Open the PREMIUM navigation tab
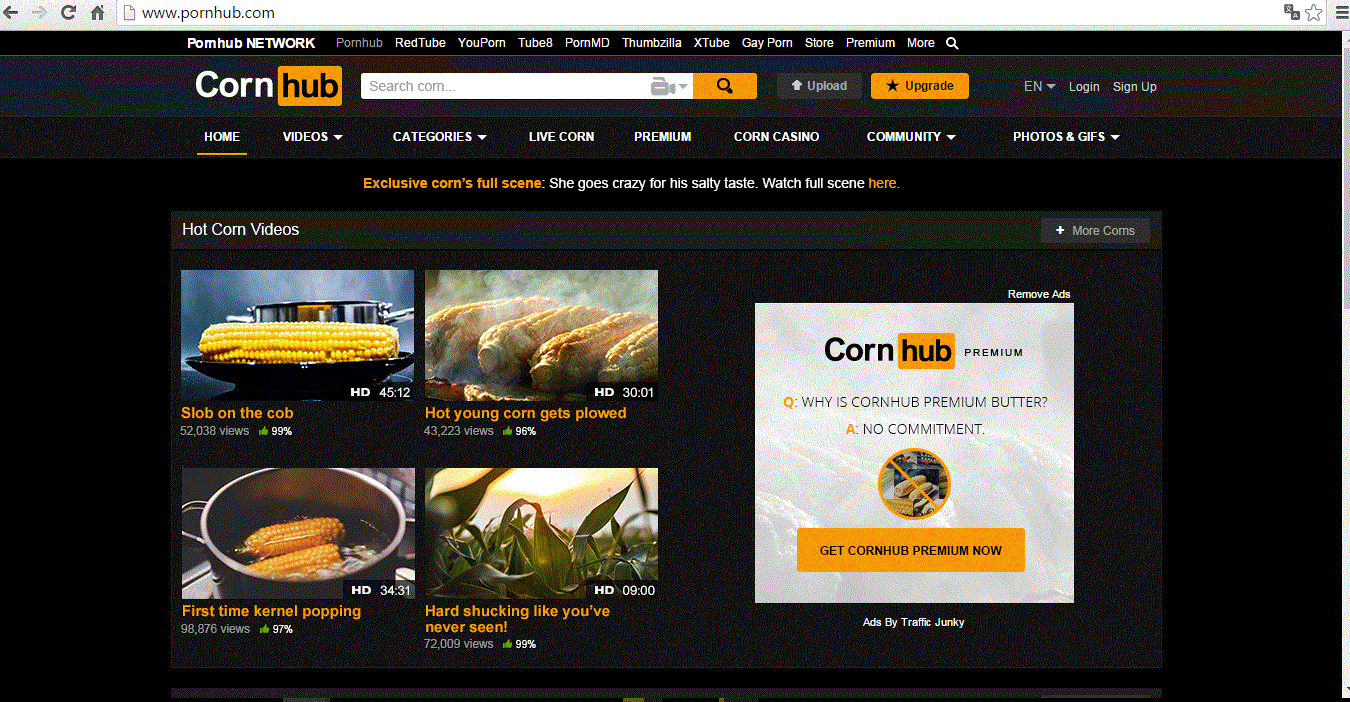This screenshot has height=702, width=1350. click(x=662, y=137)
